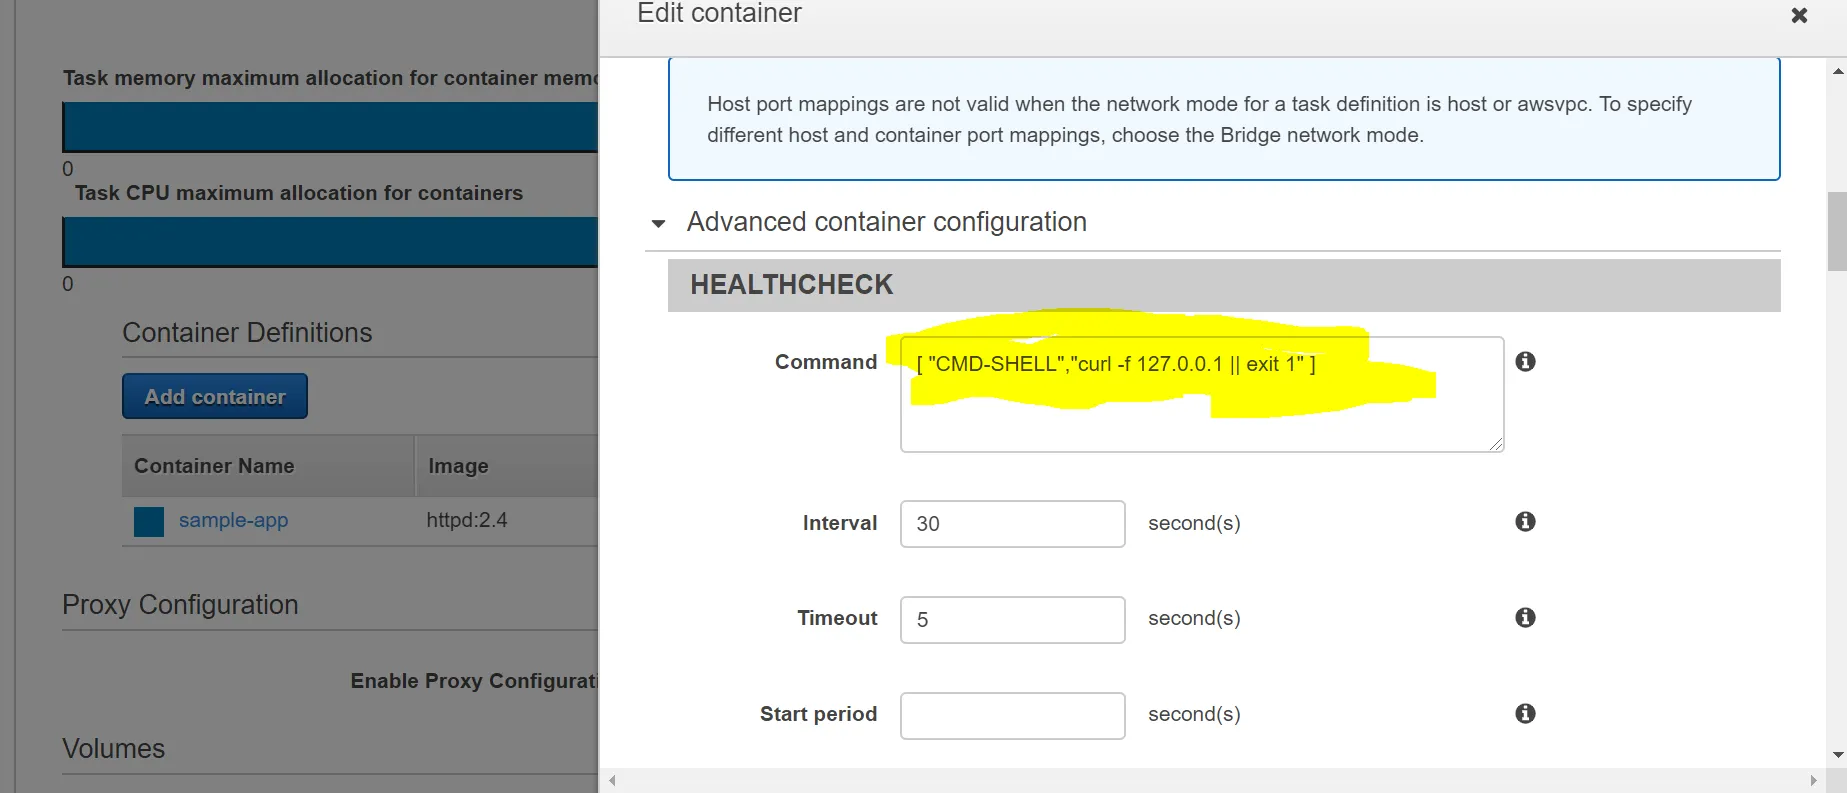
Task: Click the scroll down arrow in dialog
Action: [x=1838, y=755]
